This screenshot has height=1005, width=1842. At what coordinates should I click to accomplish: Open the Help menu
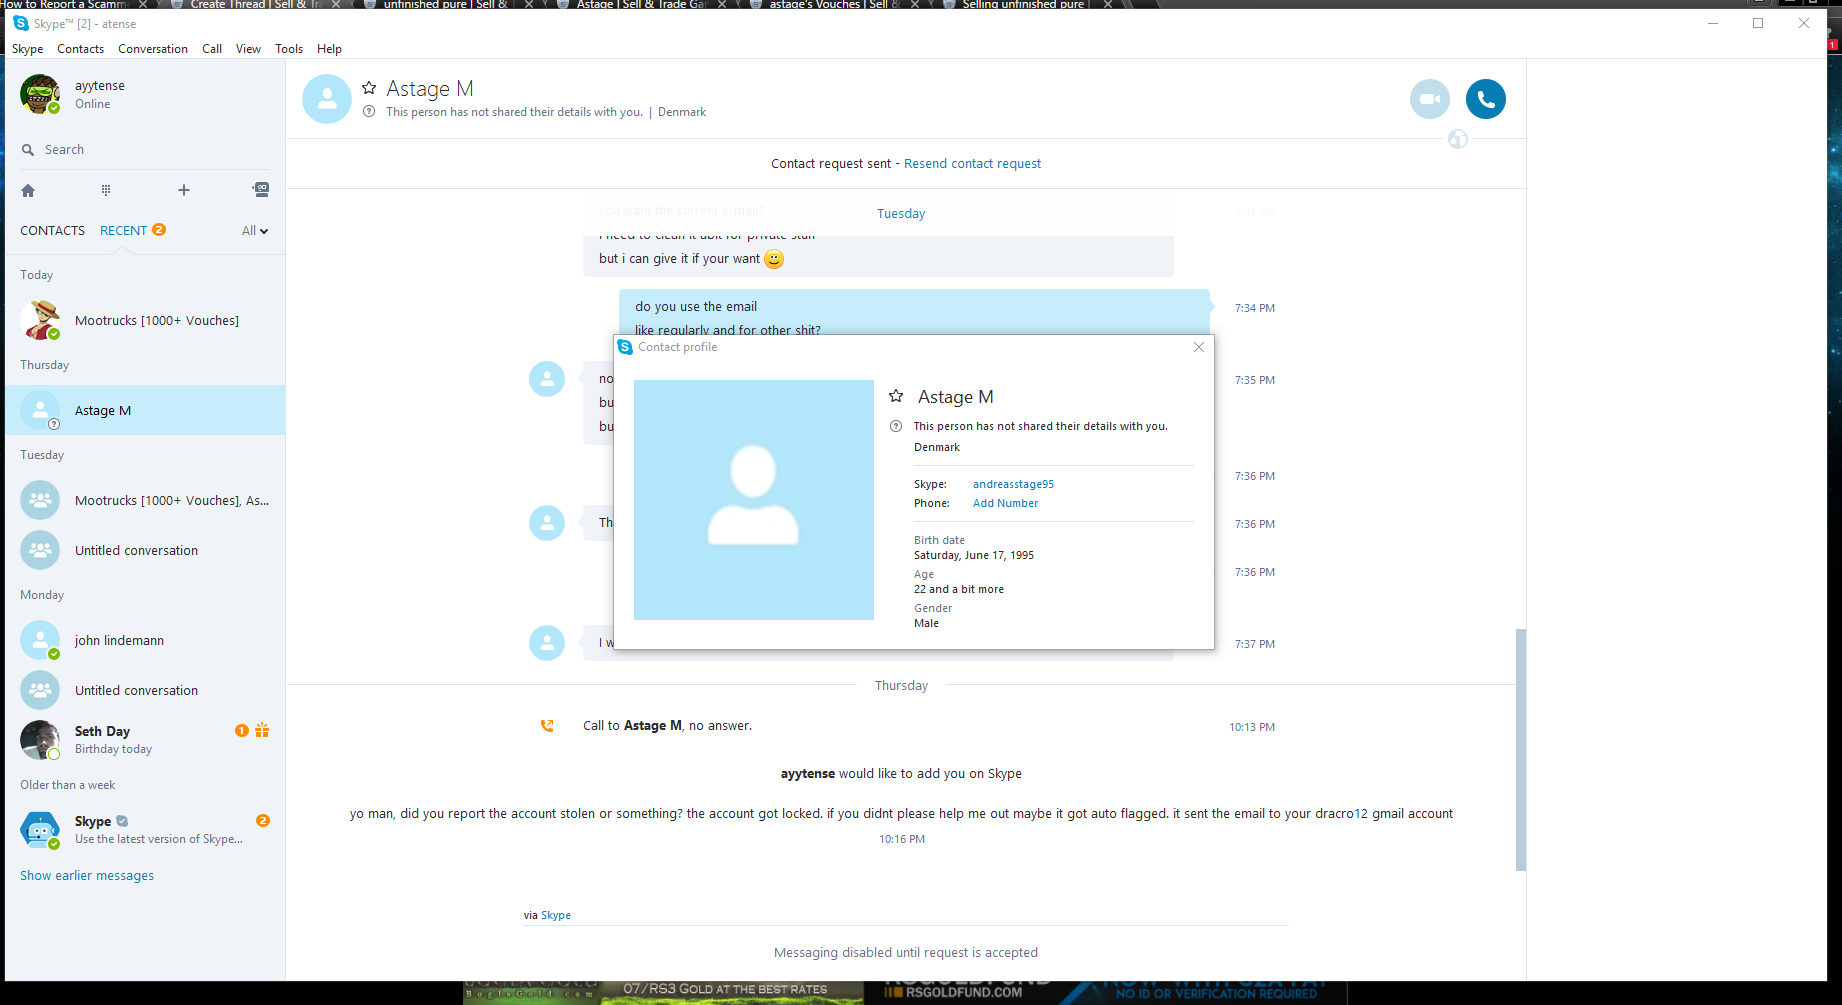pyautogui.click(x=329, y=49)
